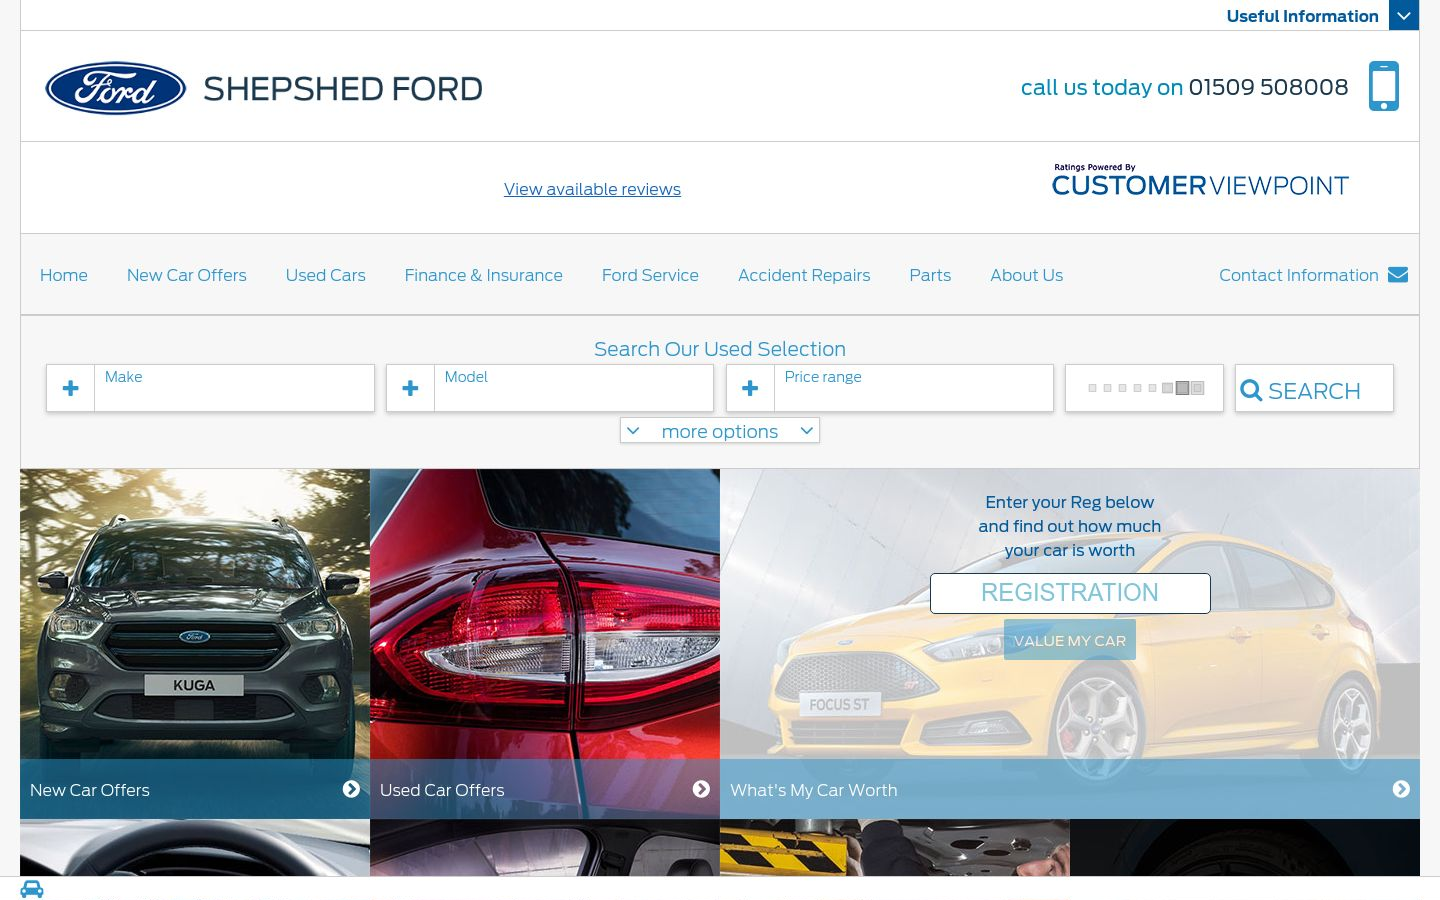Screen dimensions: 1440x900
Task: Open the Used Cars menu
Action: pos(326,275)
